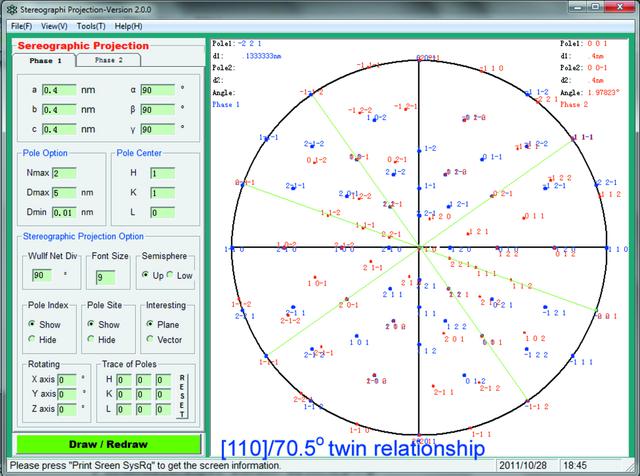This screenshot has width=640, height=476.
Task: Click the blue 1 0-2 pole point
Action: [374, 120]
